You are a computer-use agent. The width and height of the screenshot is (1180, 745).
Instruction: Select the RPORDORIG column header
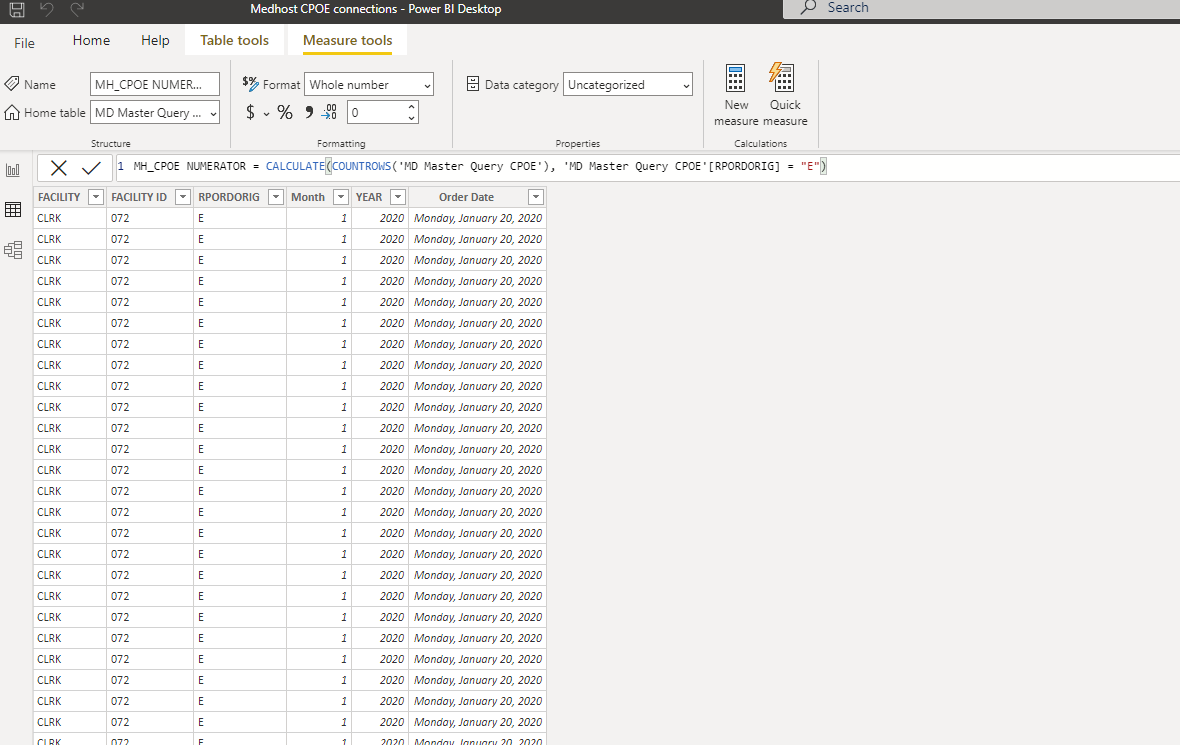(229, 197)
